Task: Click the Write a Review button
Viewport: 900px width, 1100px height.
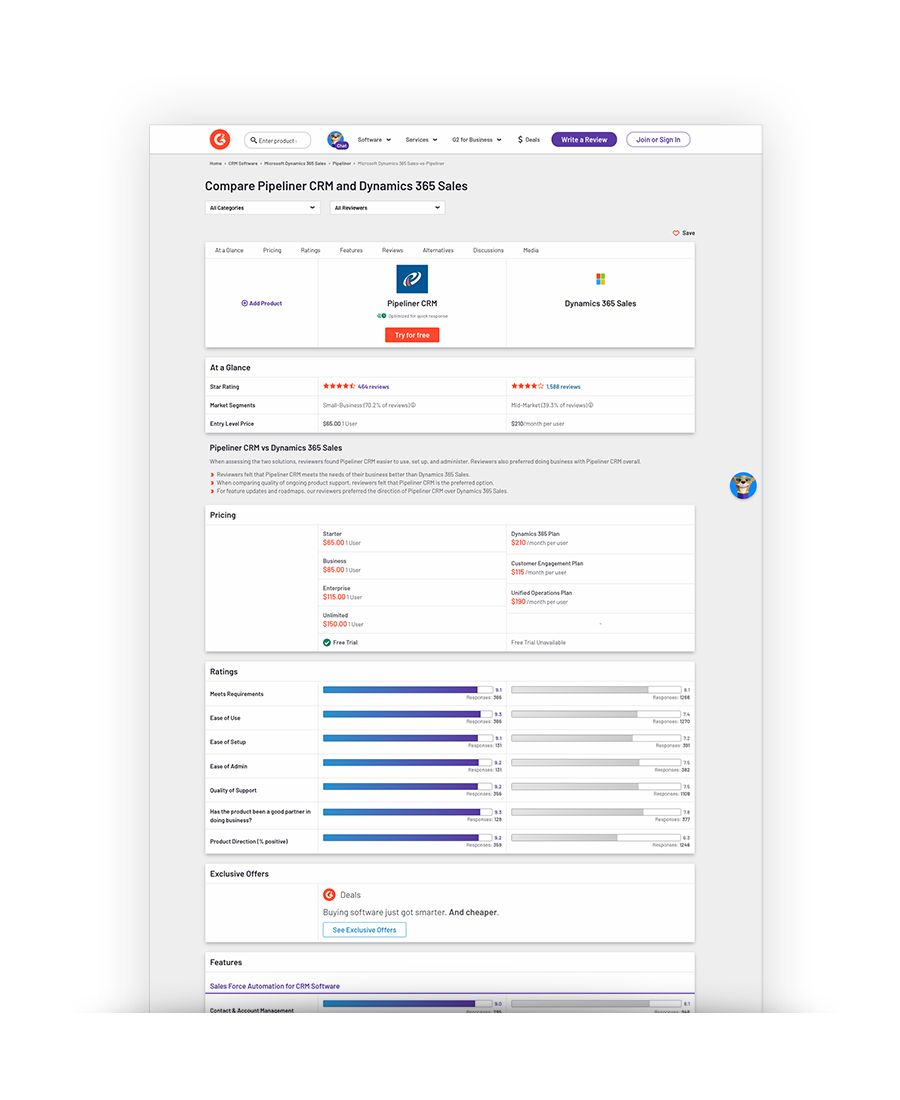Action: [x=584, y=140]
